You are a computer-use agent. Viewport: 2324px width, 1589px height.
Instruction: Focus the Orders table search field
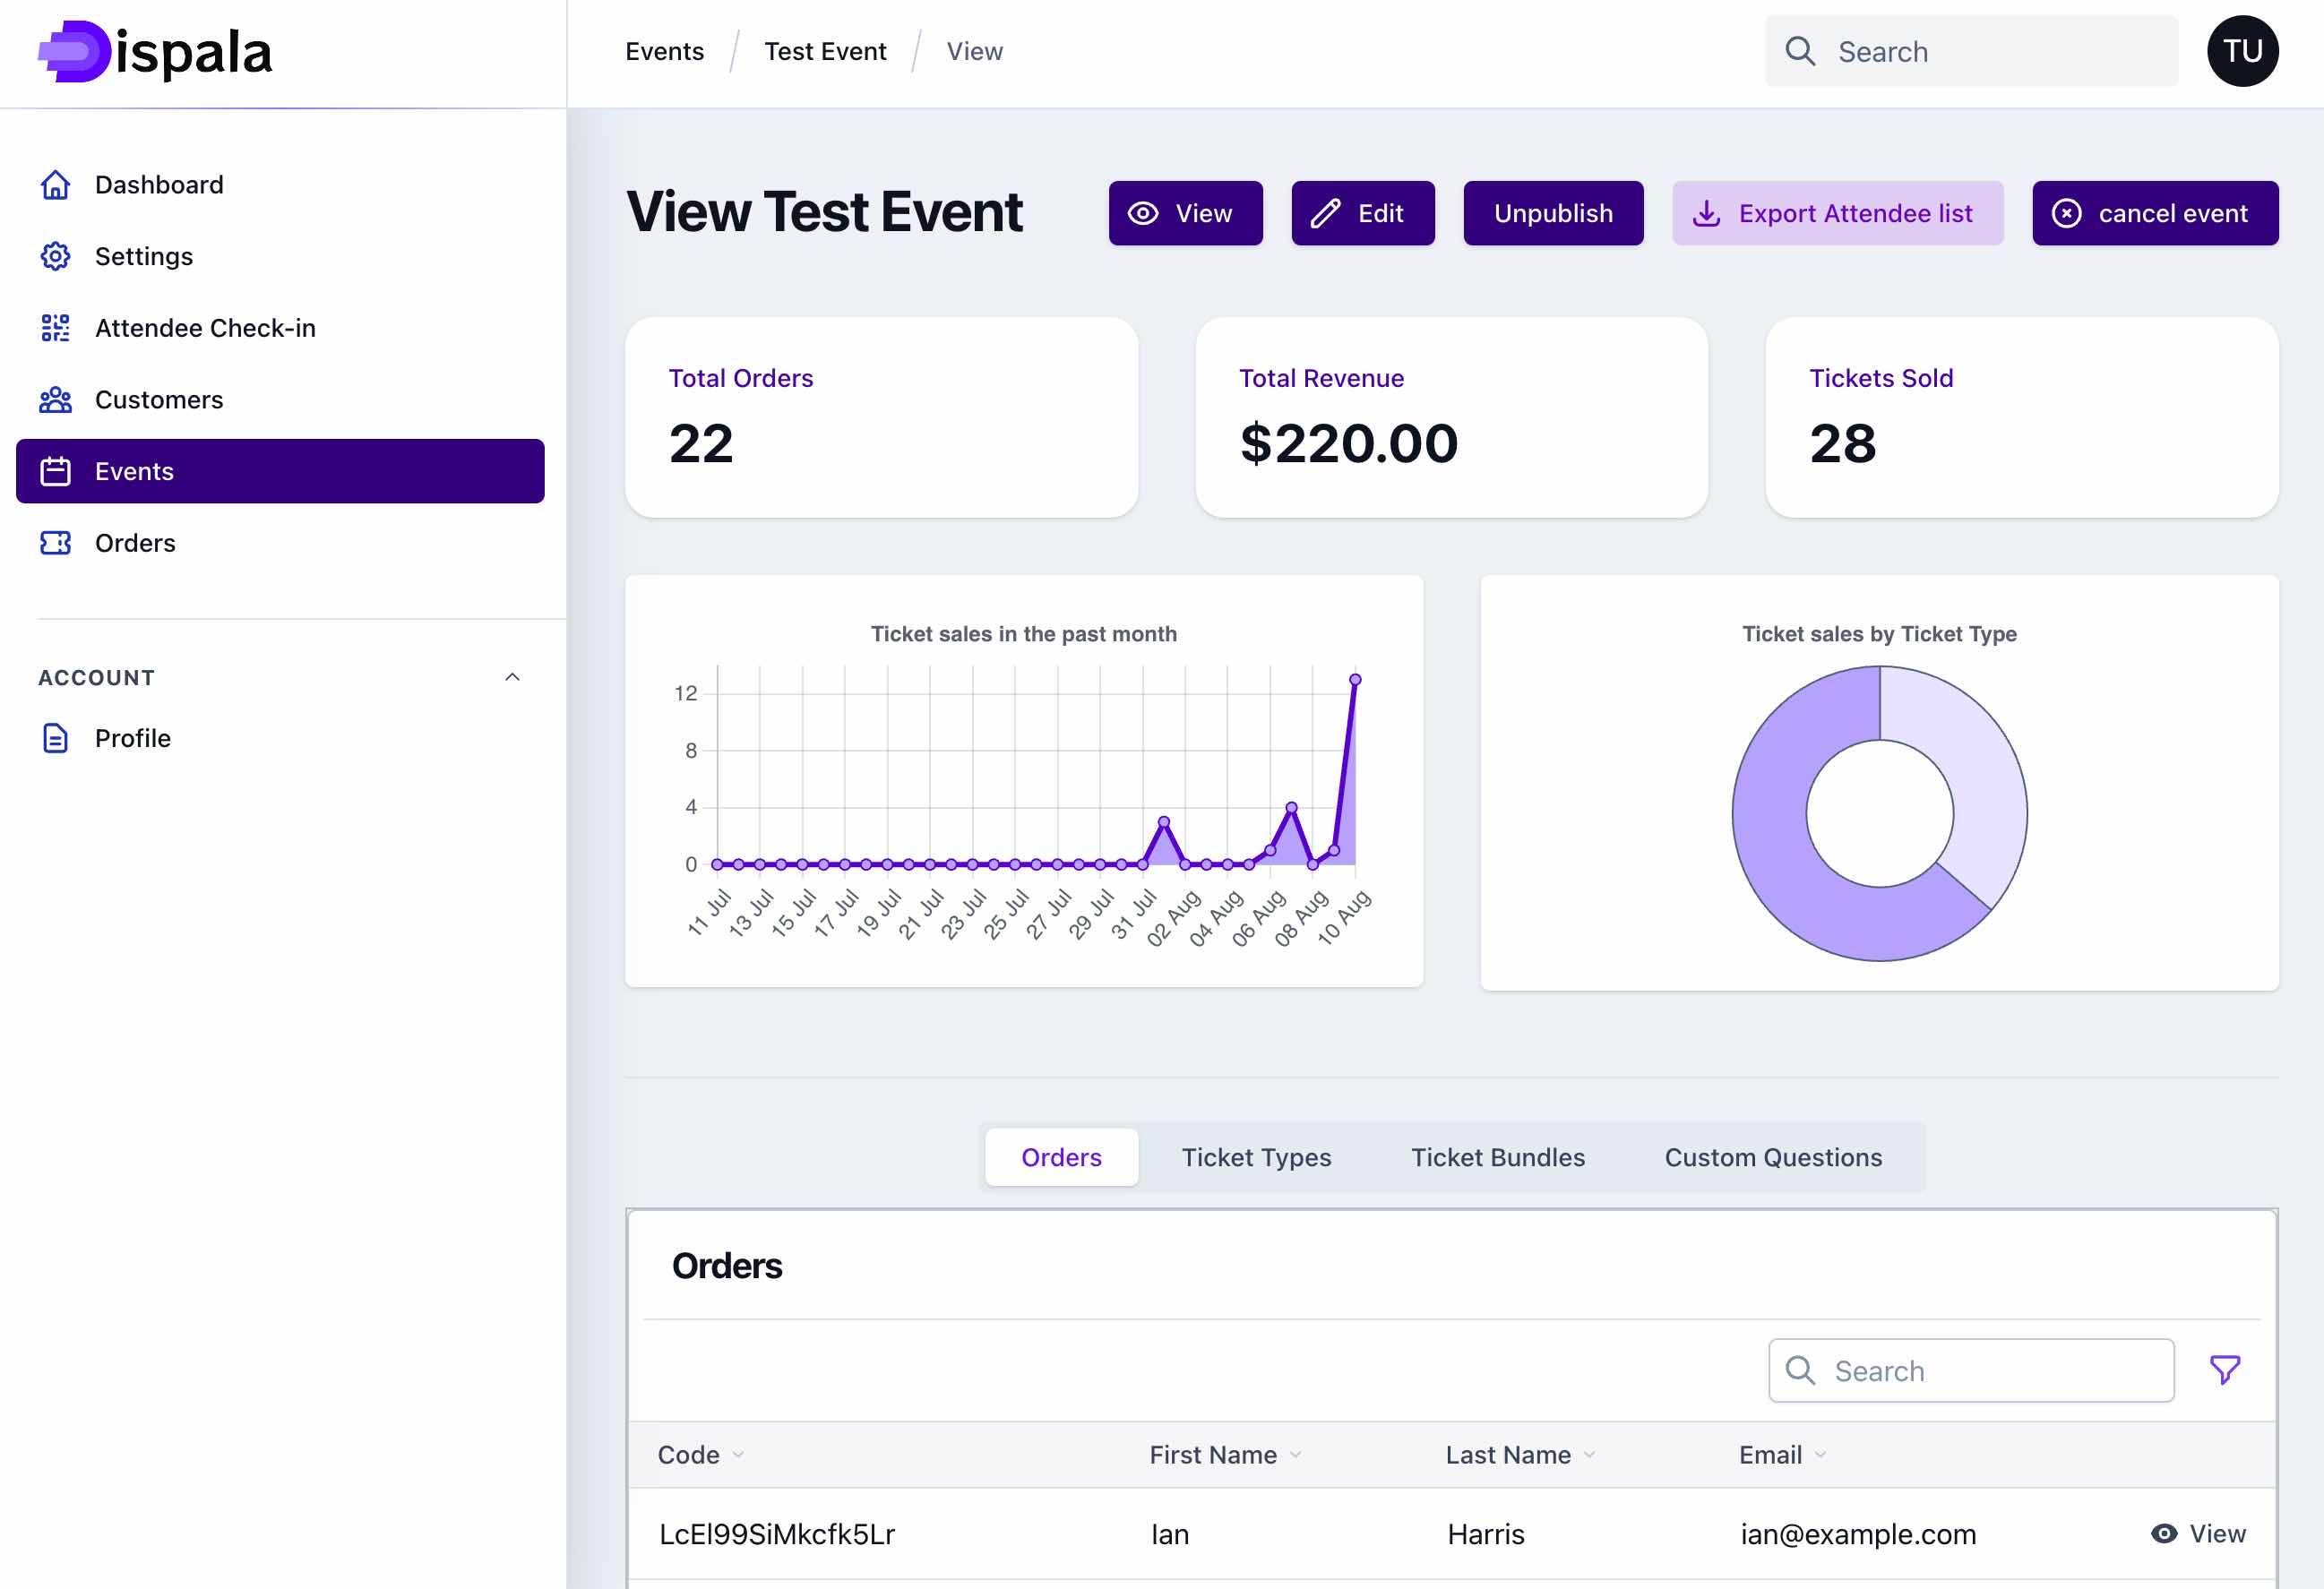(1971, 1370)
